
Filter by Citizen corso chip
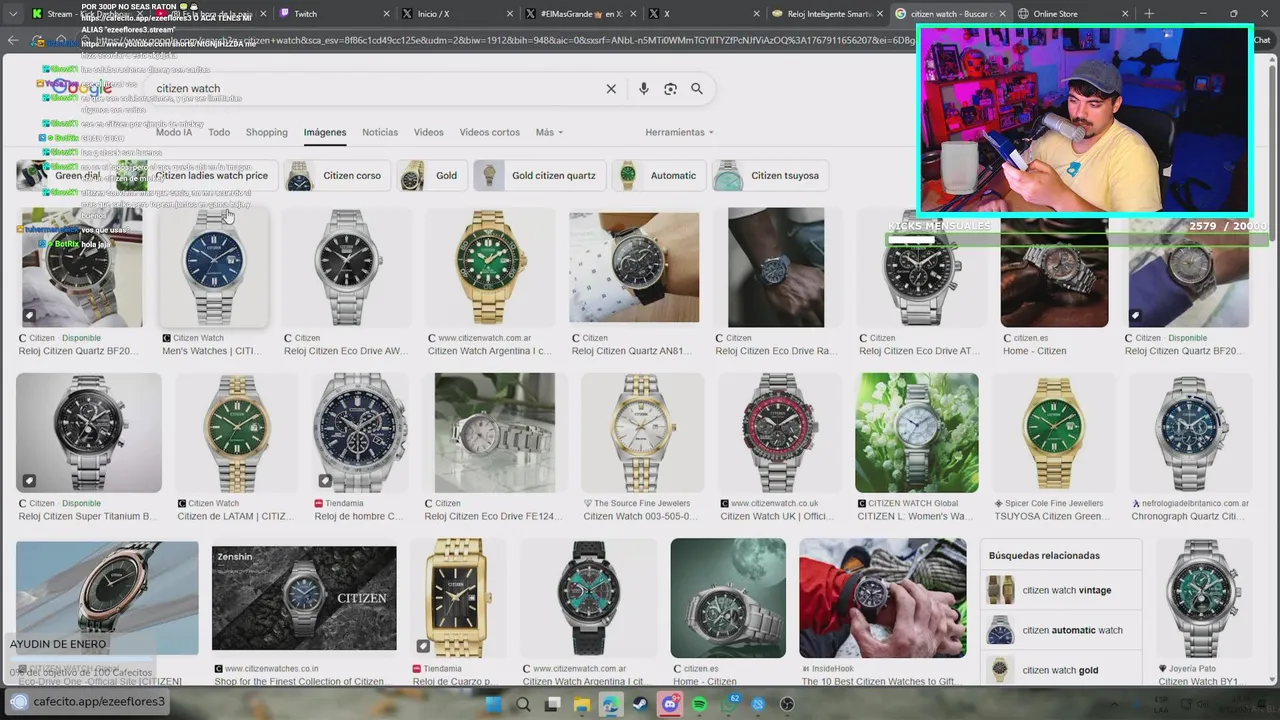(x=337, y=176)
